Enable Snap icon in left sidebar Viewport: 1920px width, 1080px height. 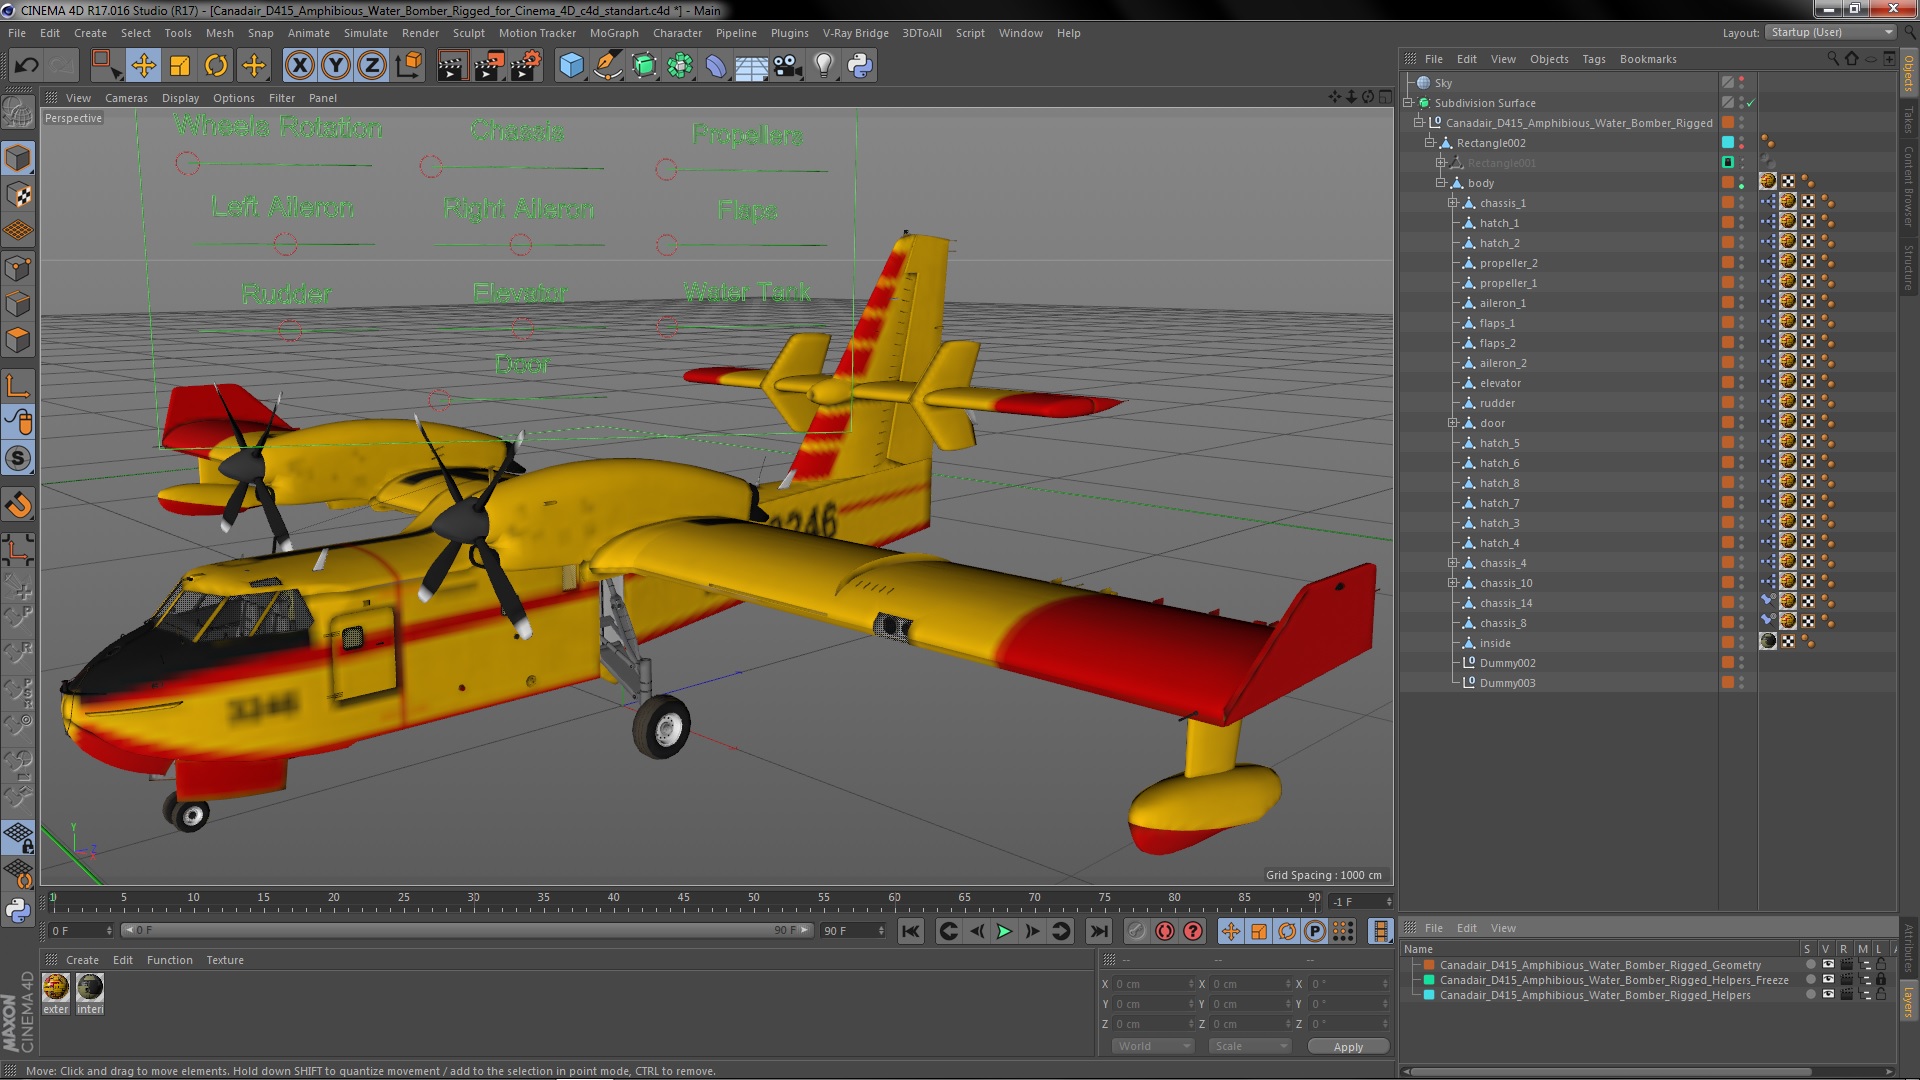pyautogui.click(x=18, y=459)
